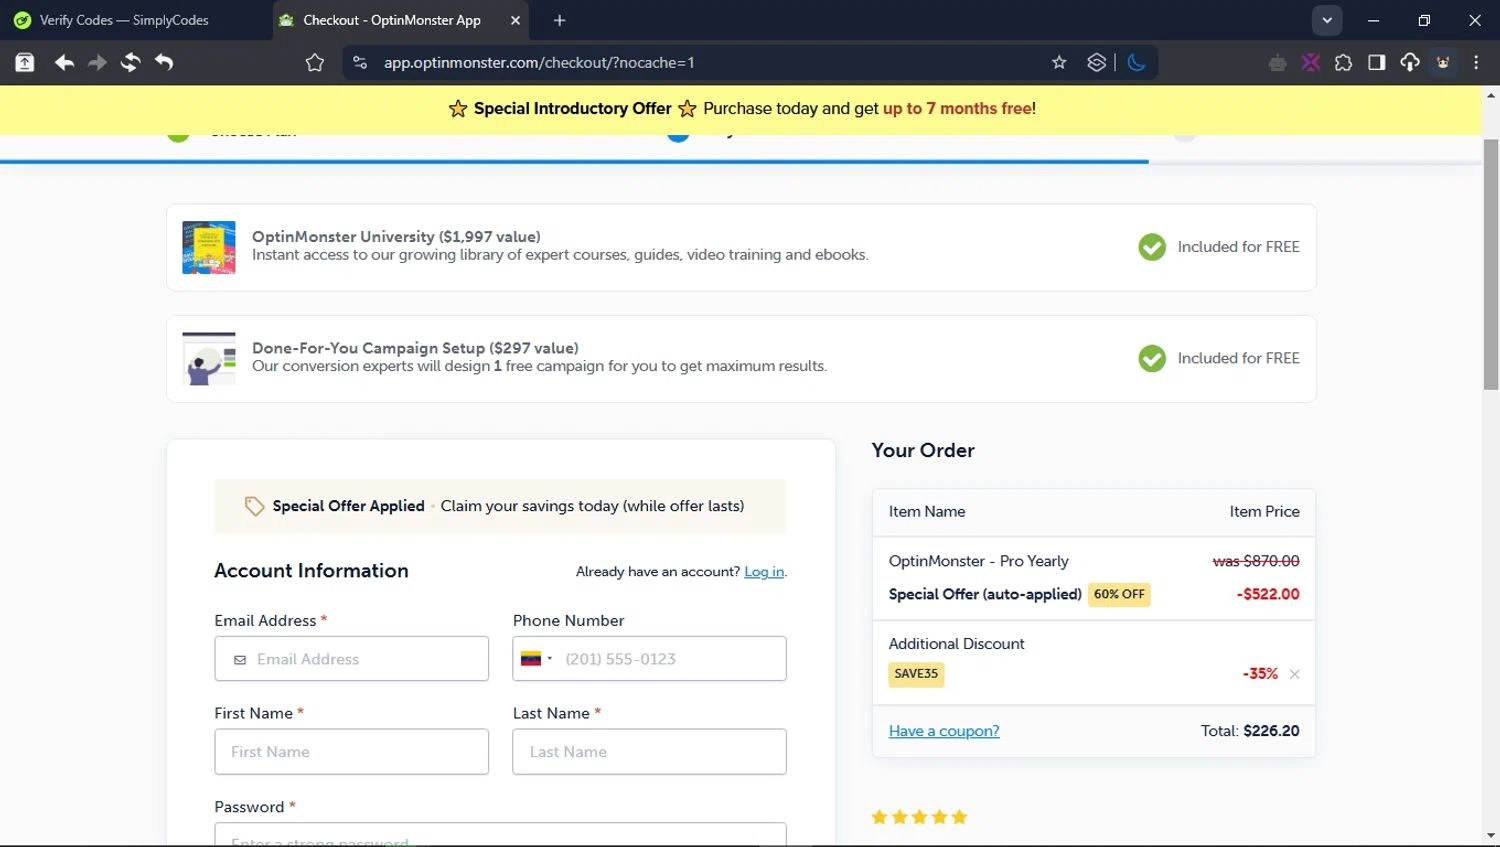Click the gray extension icon beside the purple X icon
Viewport: 1500px width, 847px height.
[1277, 63]
